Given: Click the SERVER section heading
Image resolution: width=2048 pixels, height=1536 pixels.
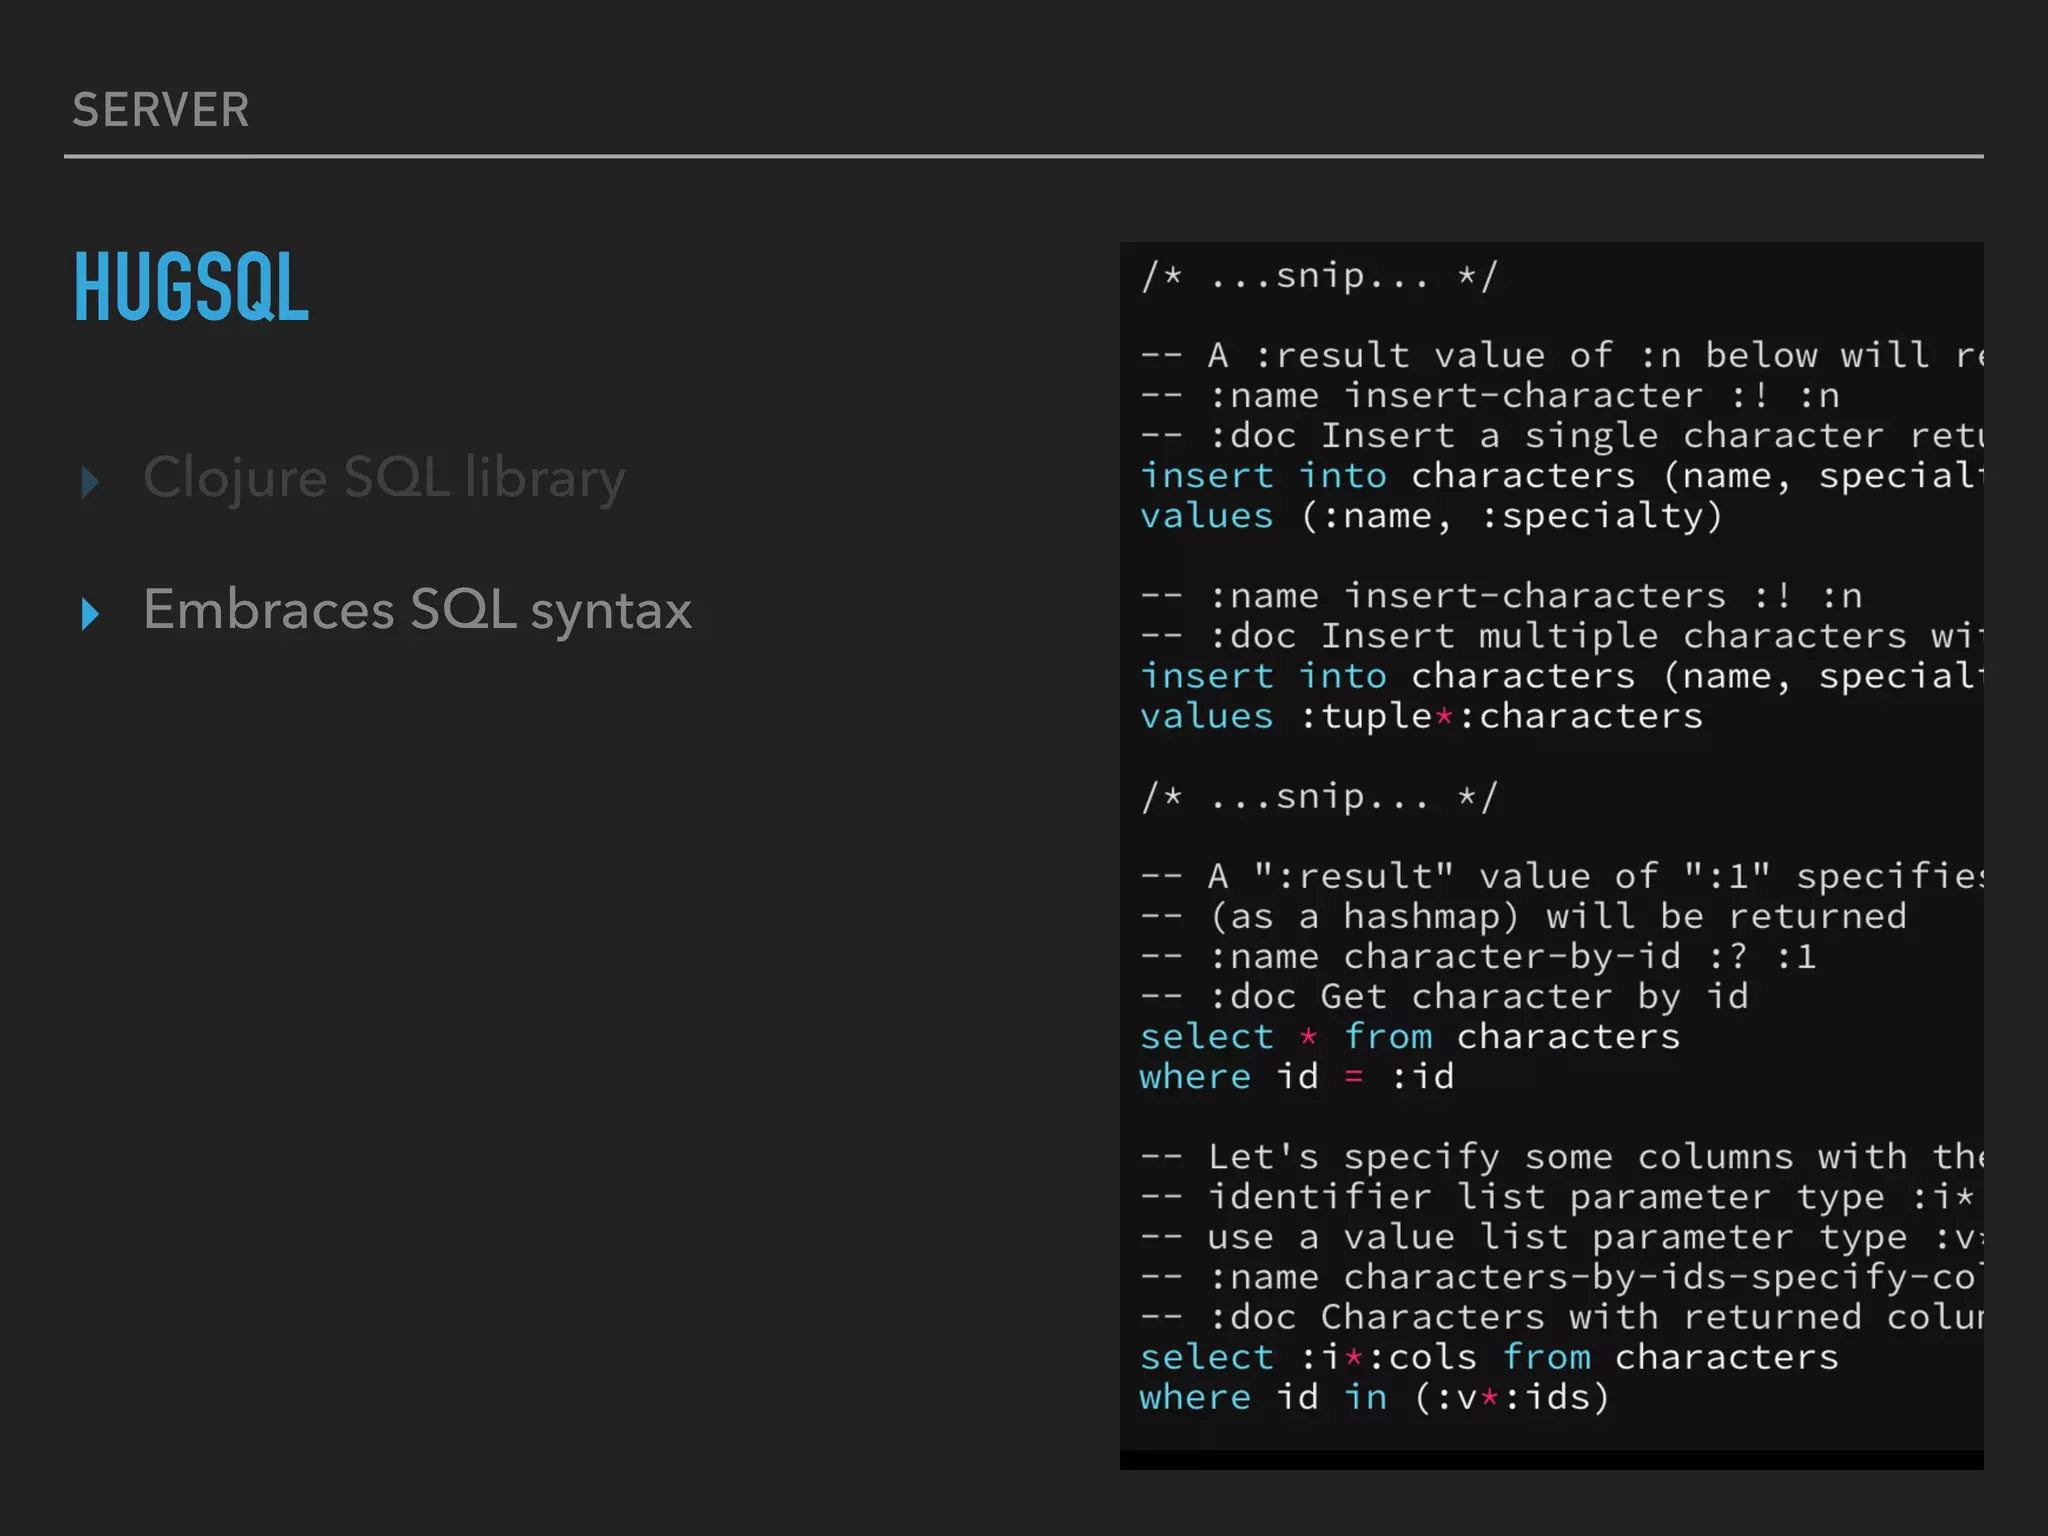Looking at the screenshot, I should 160,110.
